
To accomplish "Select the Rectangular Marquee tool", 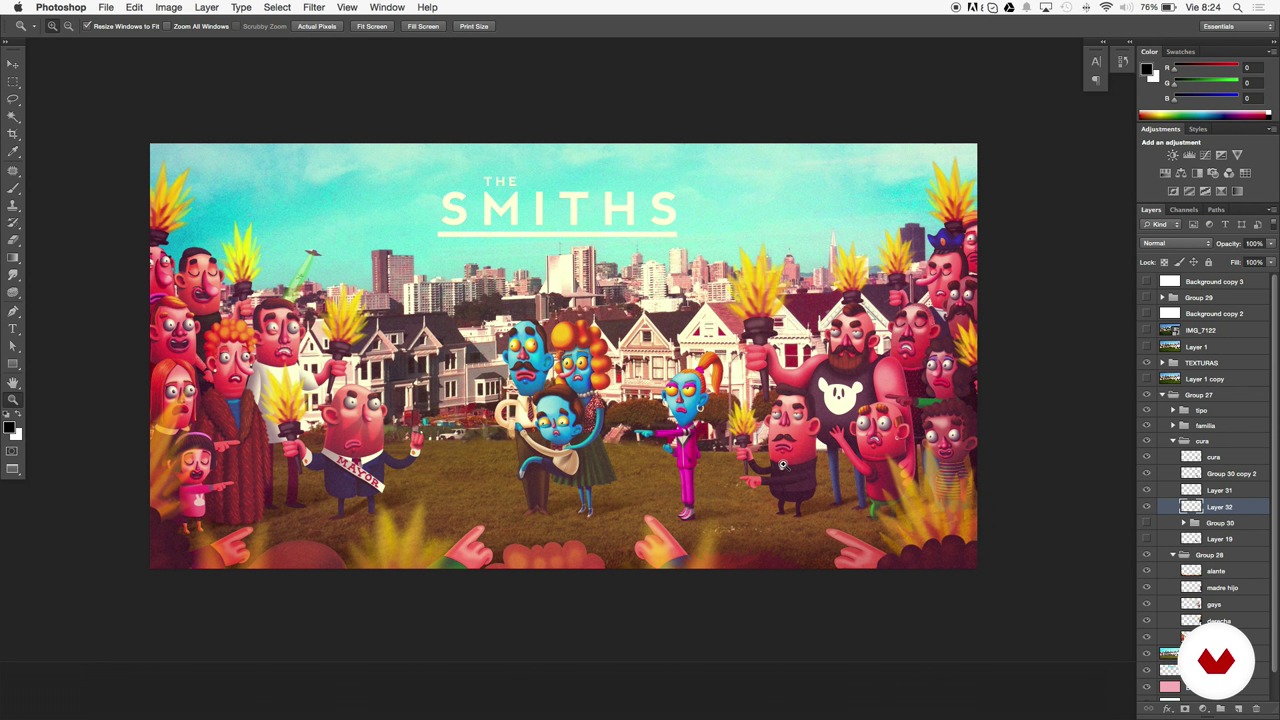I will (x=13, y=81).
